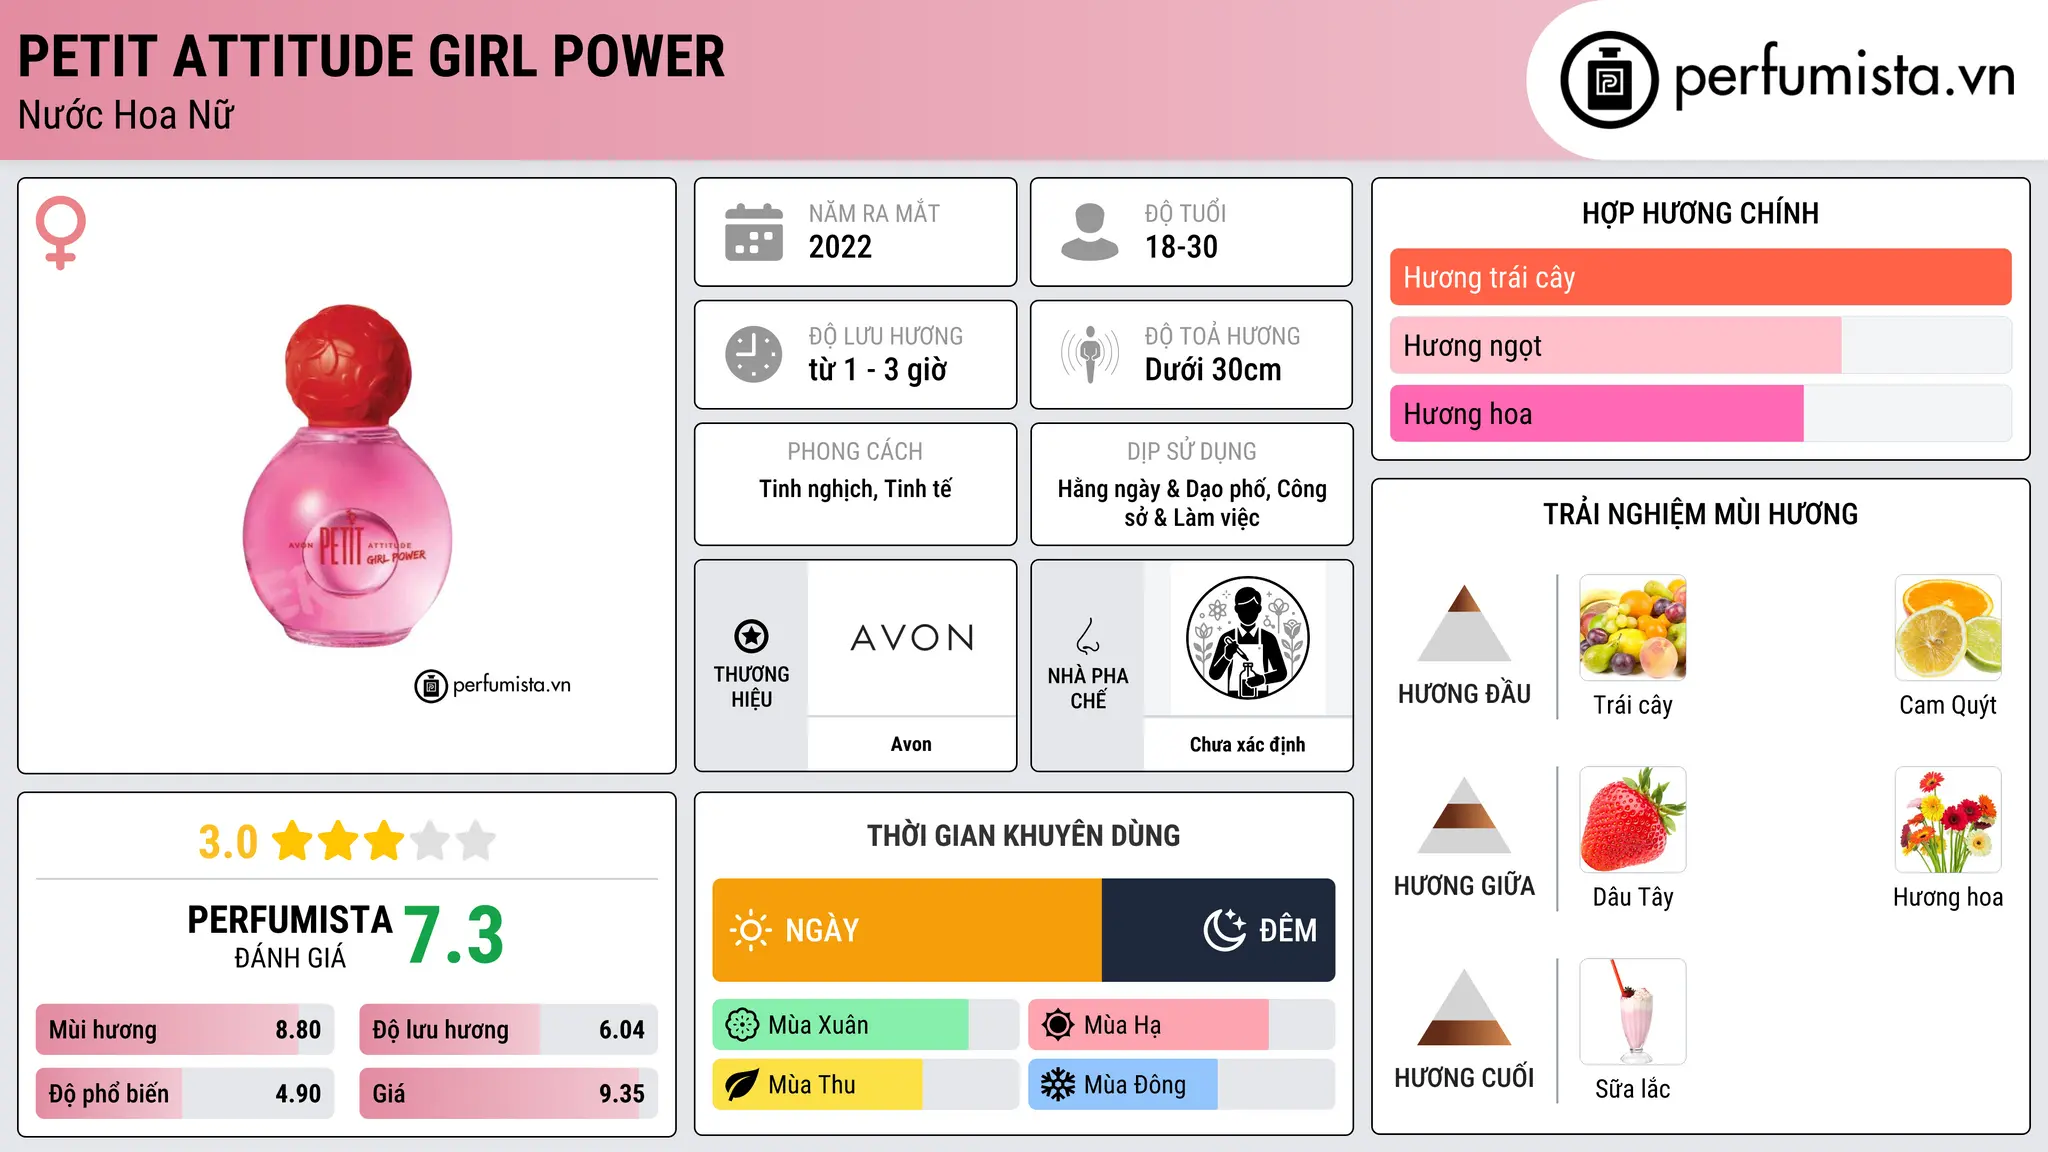Screen dimensions: 2048x1152
Task: Click the Mùa Hạ season bar
Action: coord(1182,1025)
